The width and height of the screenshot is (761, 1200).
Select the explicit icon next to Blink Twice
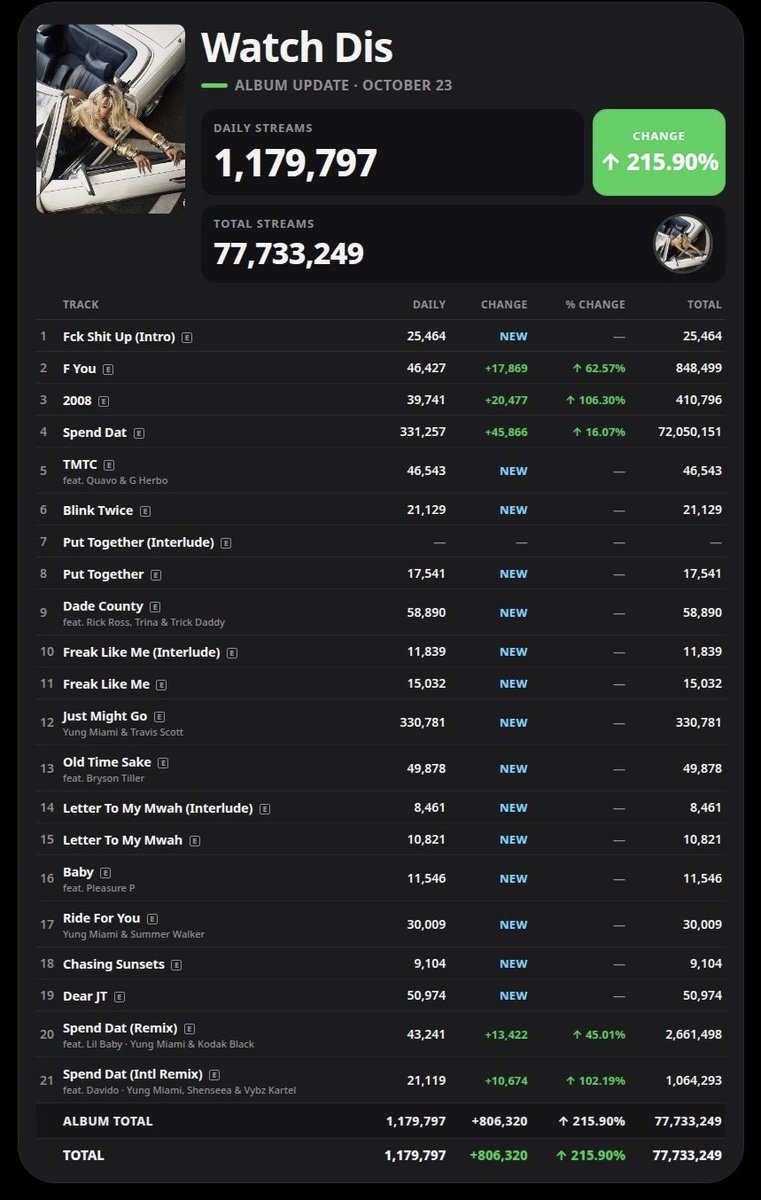[145, 511]
